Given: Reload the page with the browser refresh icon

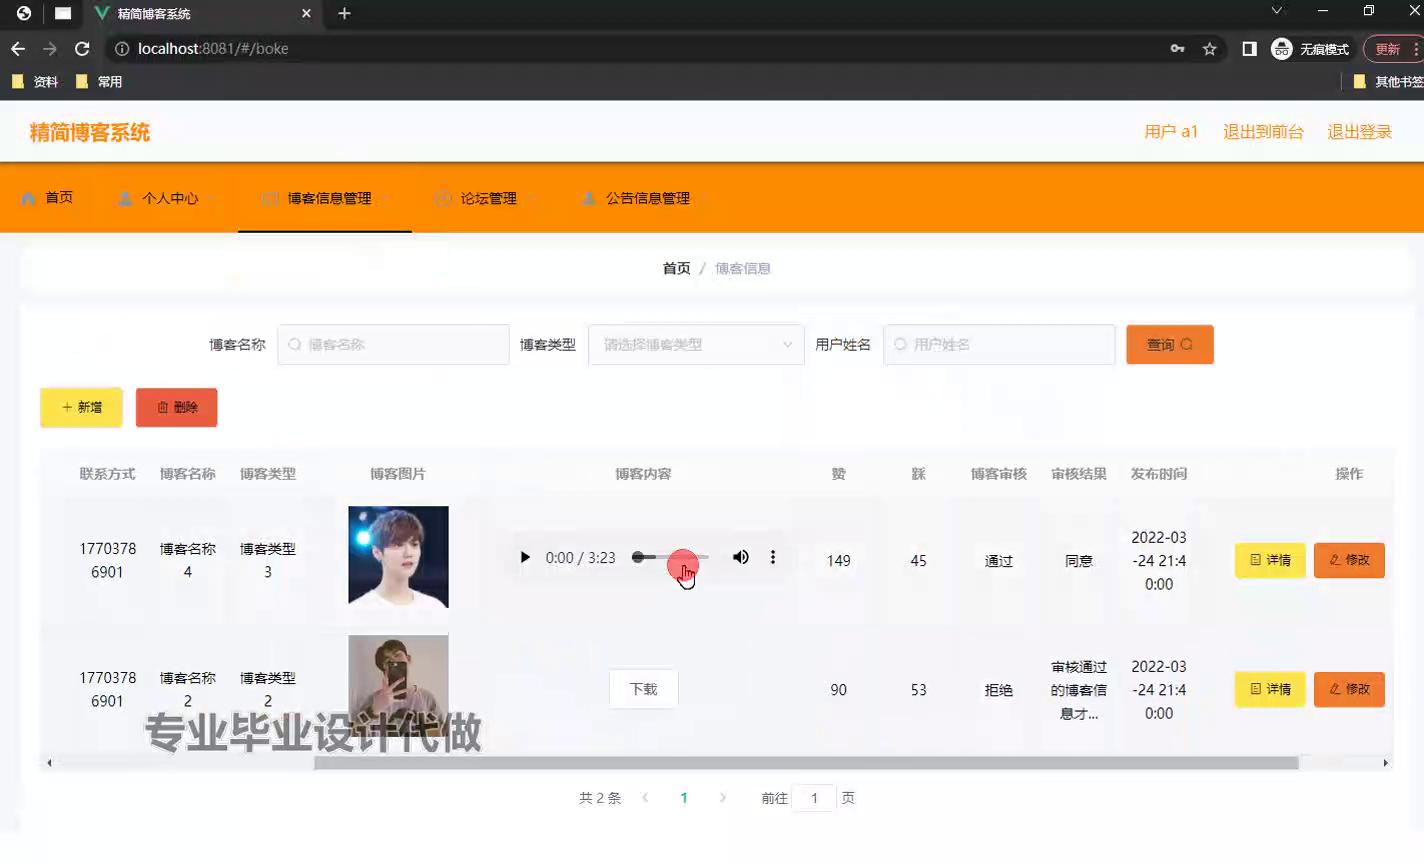Looking at the screenshot, I should tap(82, 48).
